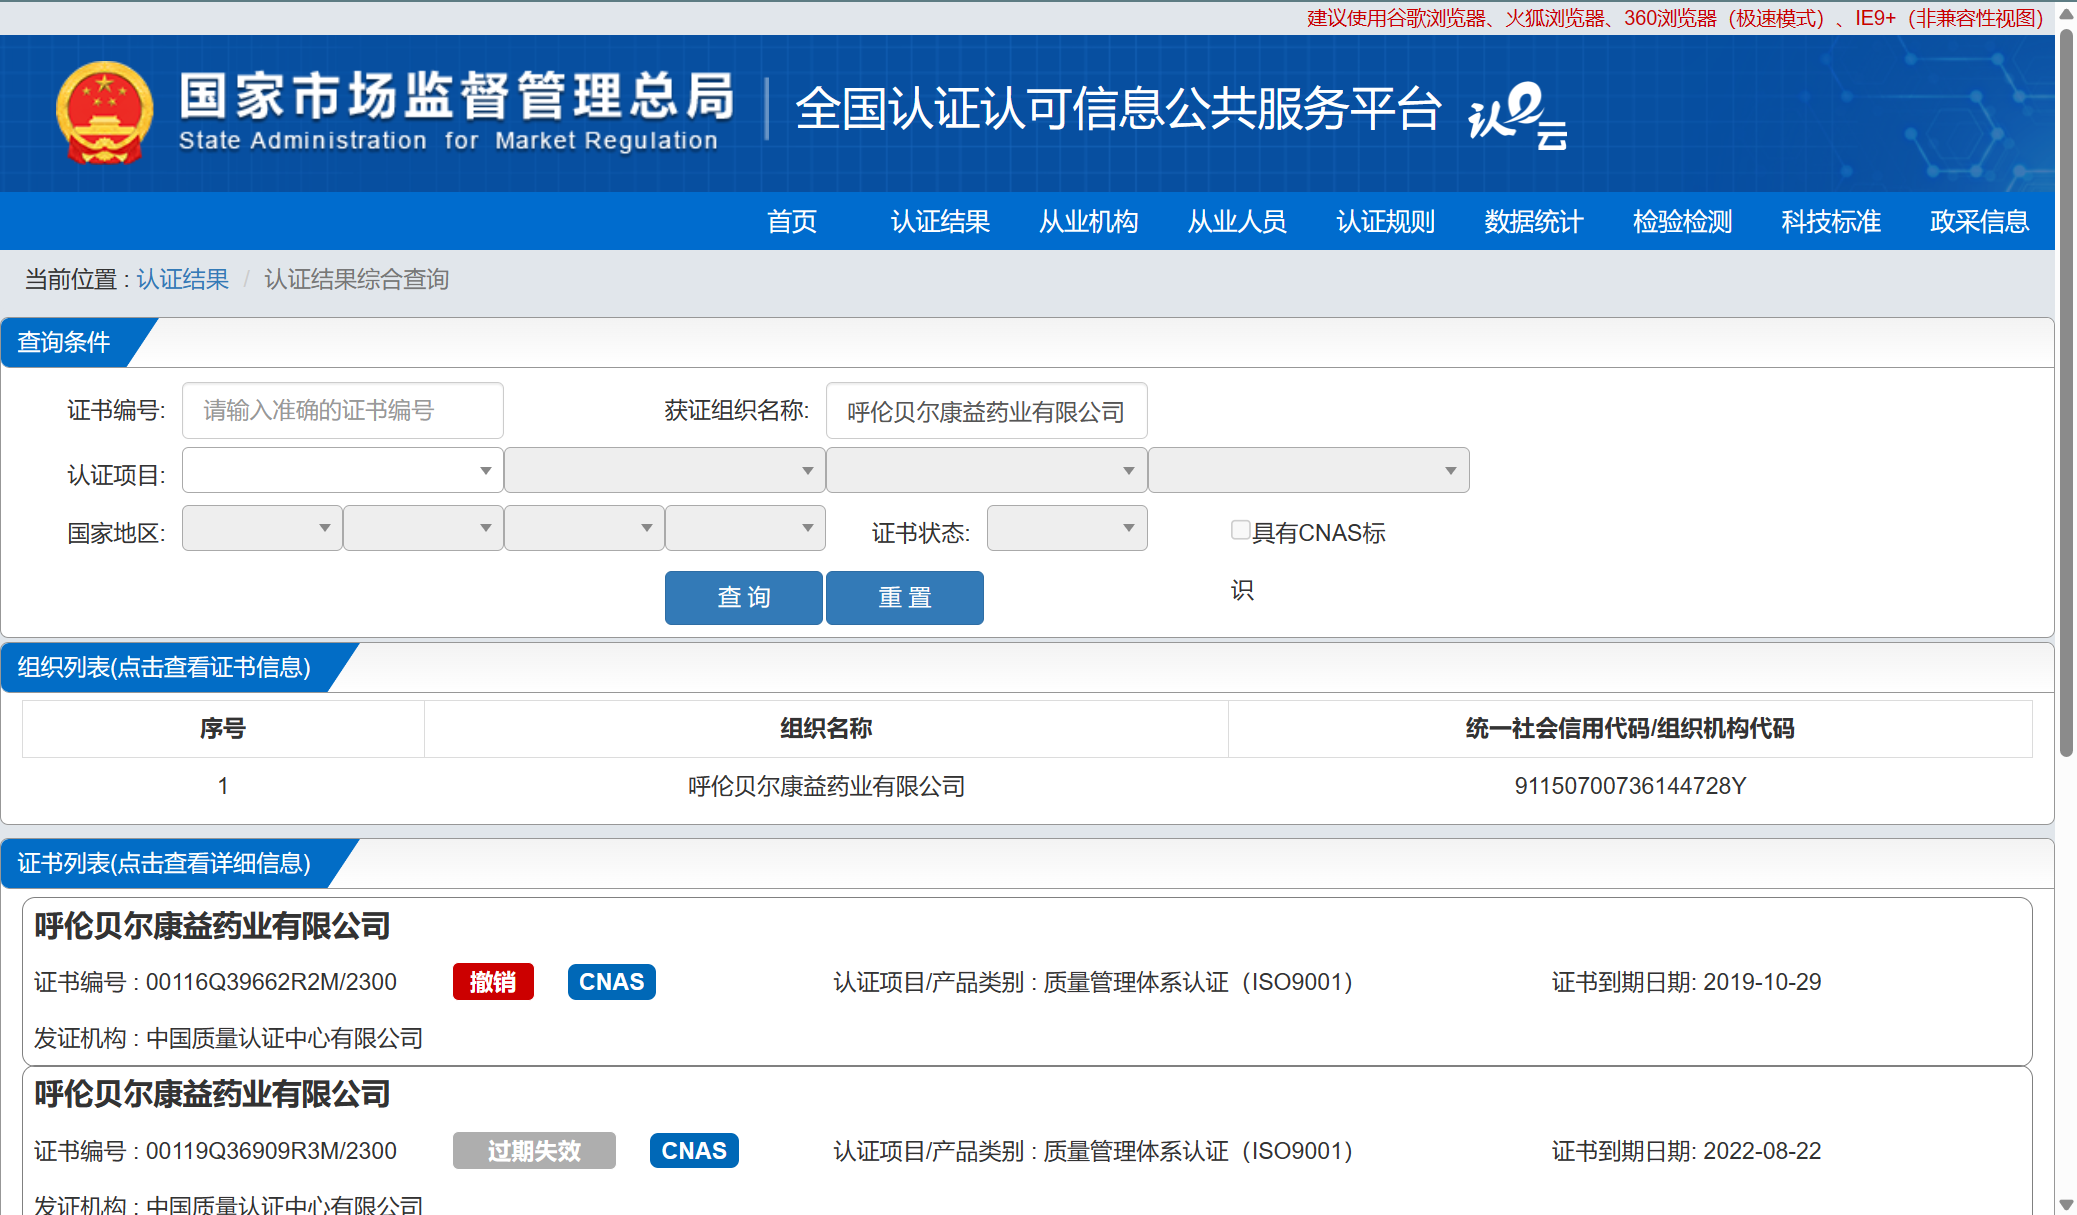Open the second 认证项目 dropdown
The height and width of the screenshot is (1215, 2077).
[x=664, y=470]
